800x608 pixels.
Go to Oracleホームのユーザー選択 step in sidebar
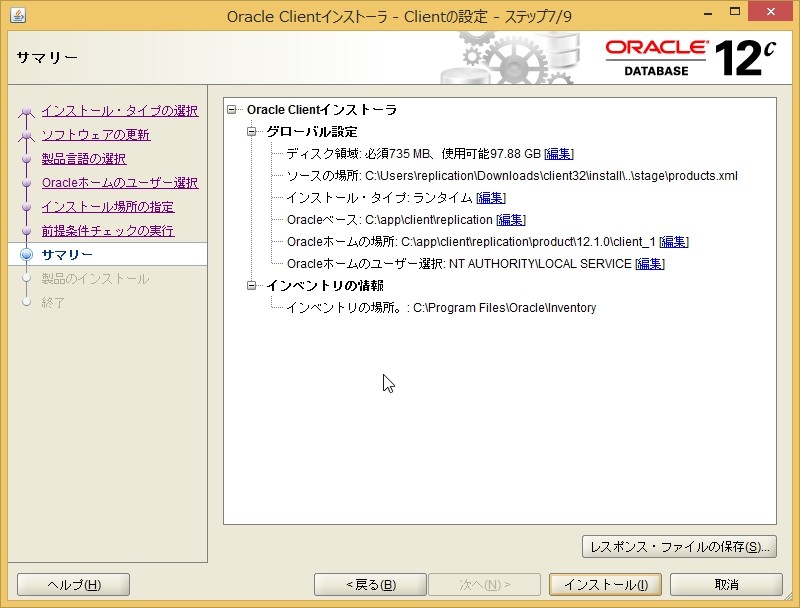tap(120, 183)
